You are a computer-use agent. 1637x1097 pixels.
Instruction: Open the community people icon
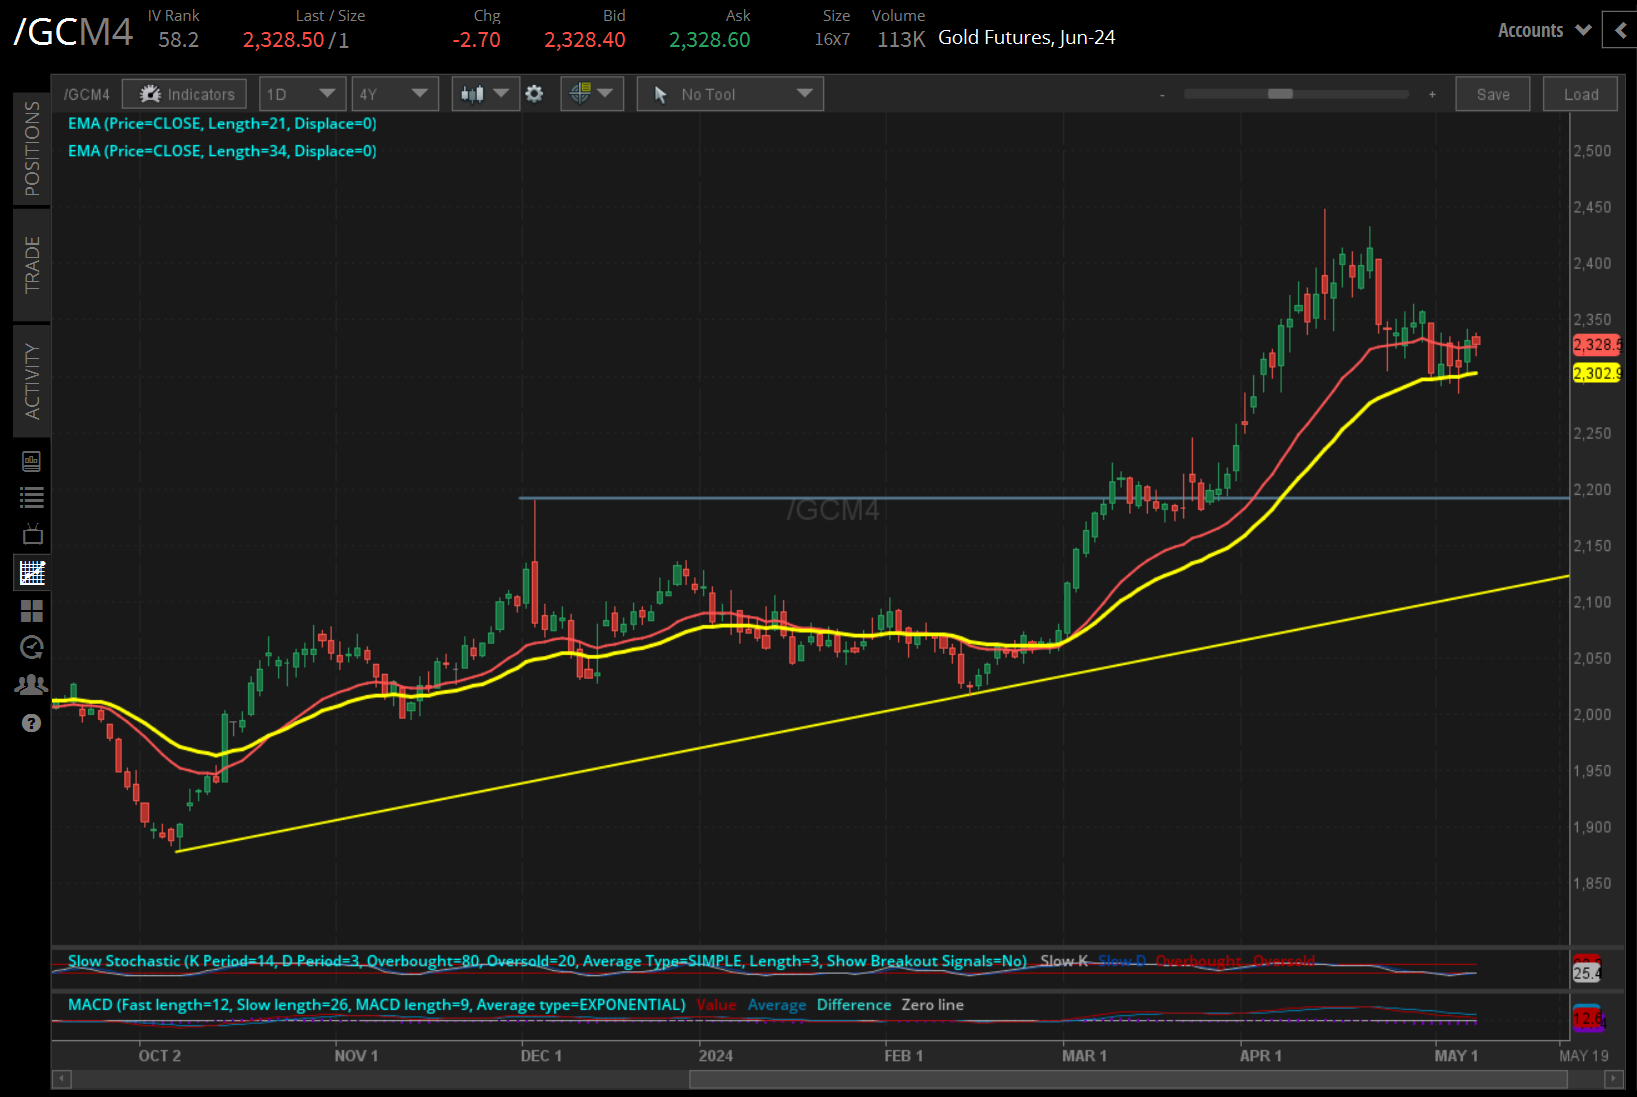click(32, 685)
